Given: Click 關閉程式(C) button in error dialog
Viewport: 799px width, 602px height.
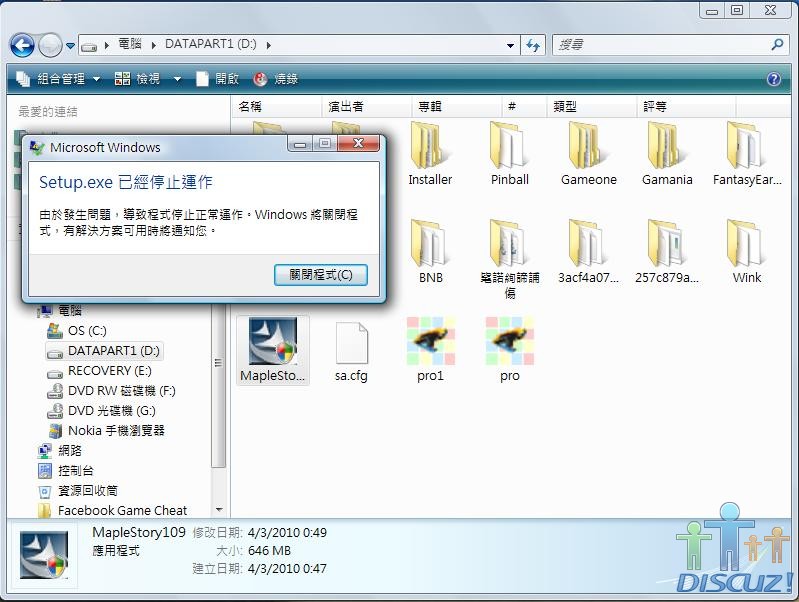Looking at the screenshot, I should click(321, 275).
